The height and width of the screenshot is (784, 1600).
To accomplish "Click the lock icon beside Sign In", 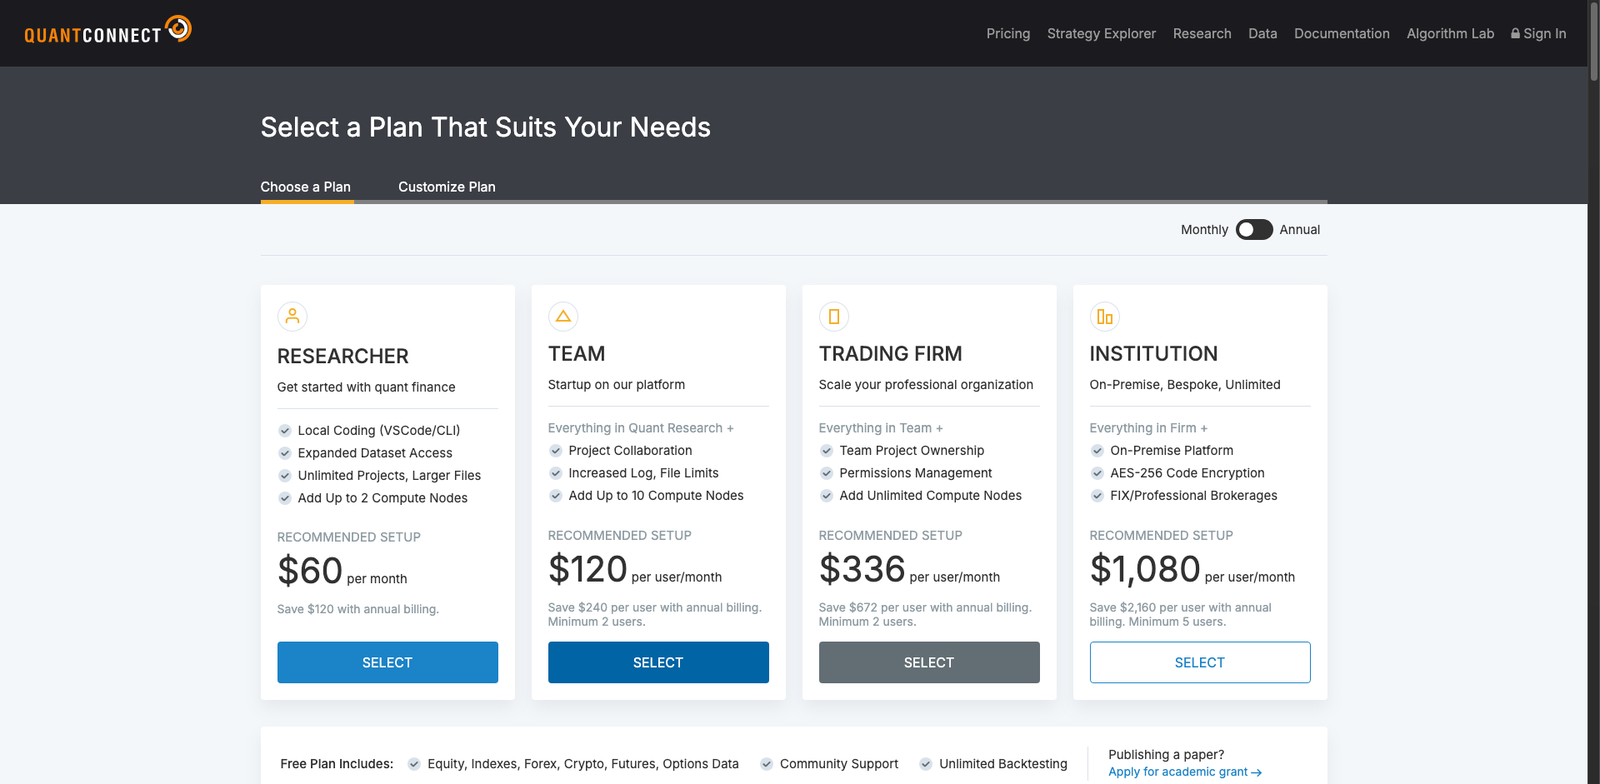I will tap(1515, 34).
